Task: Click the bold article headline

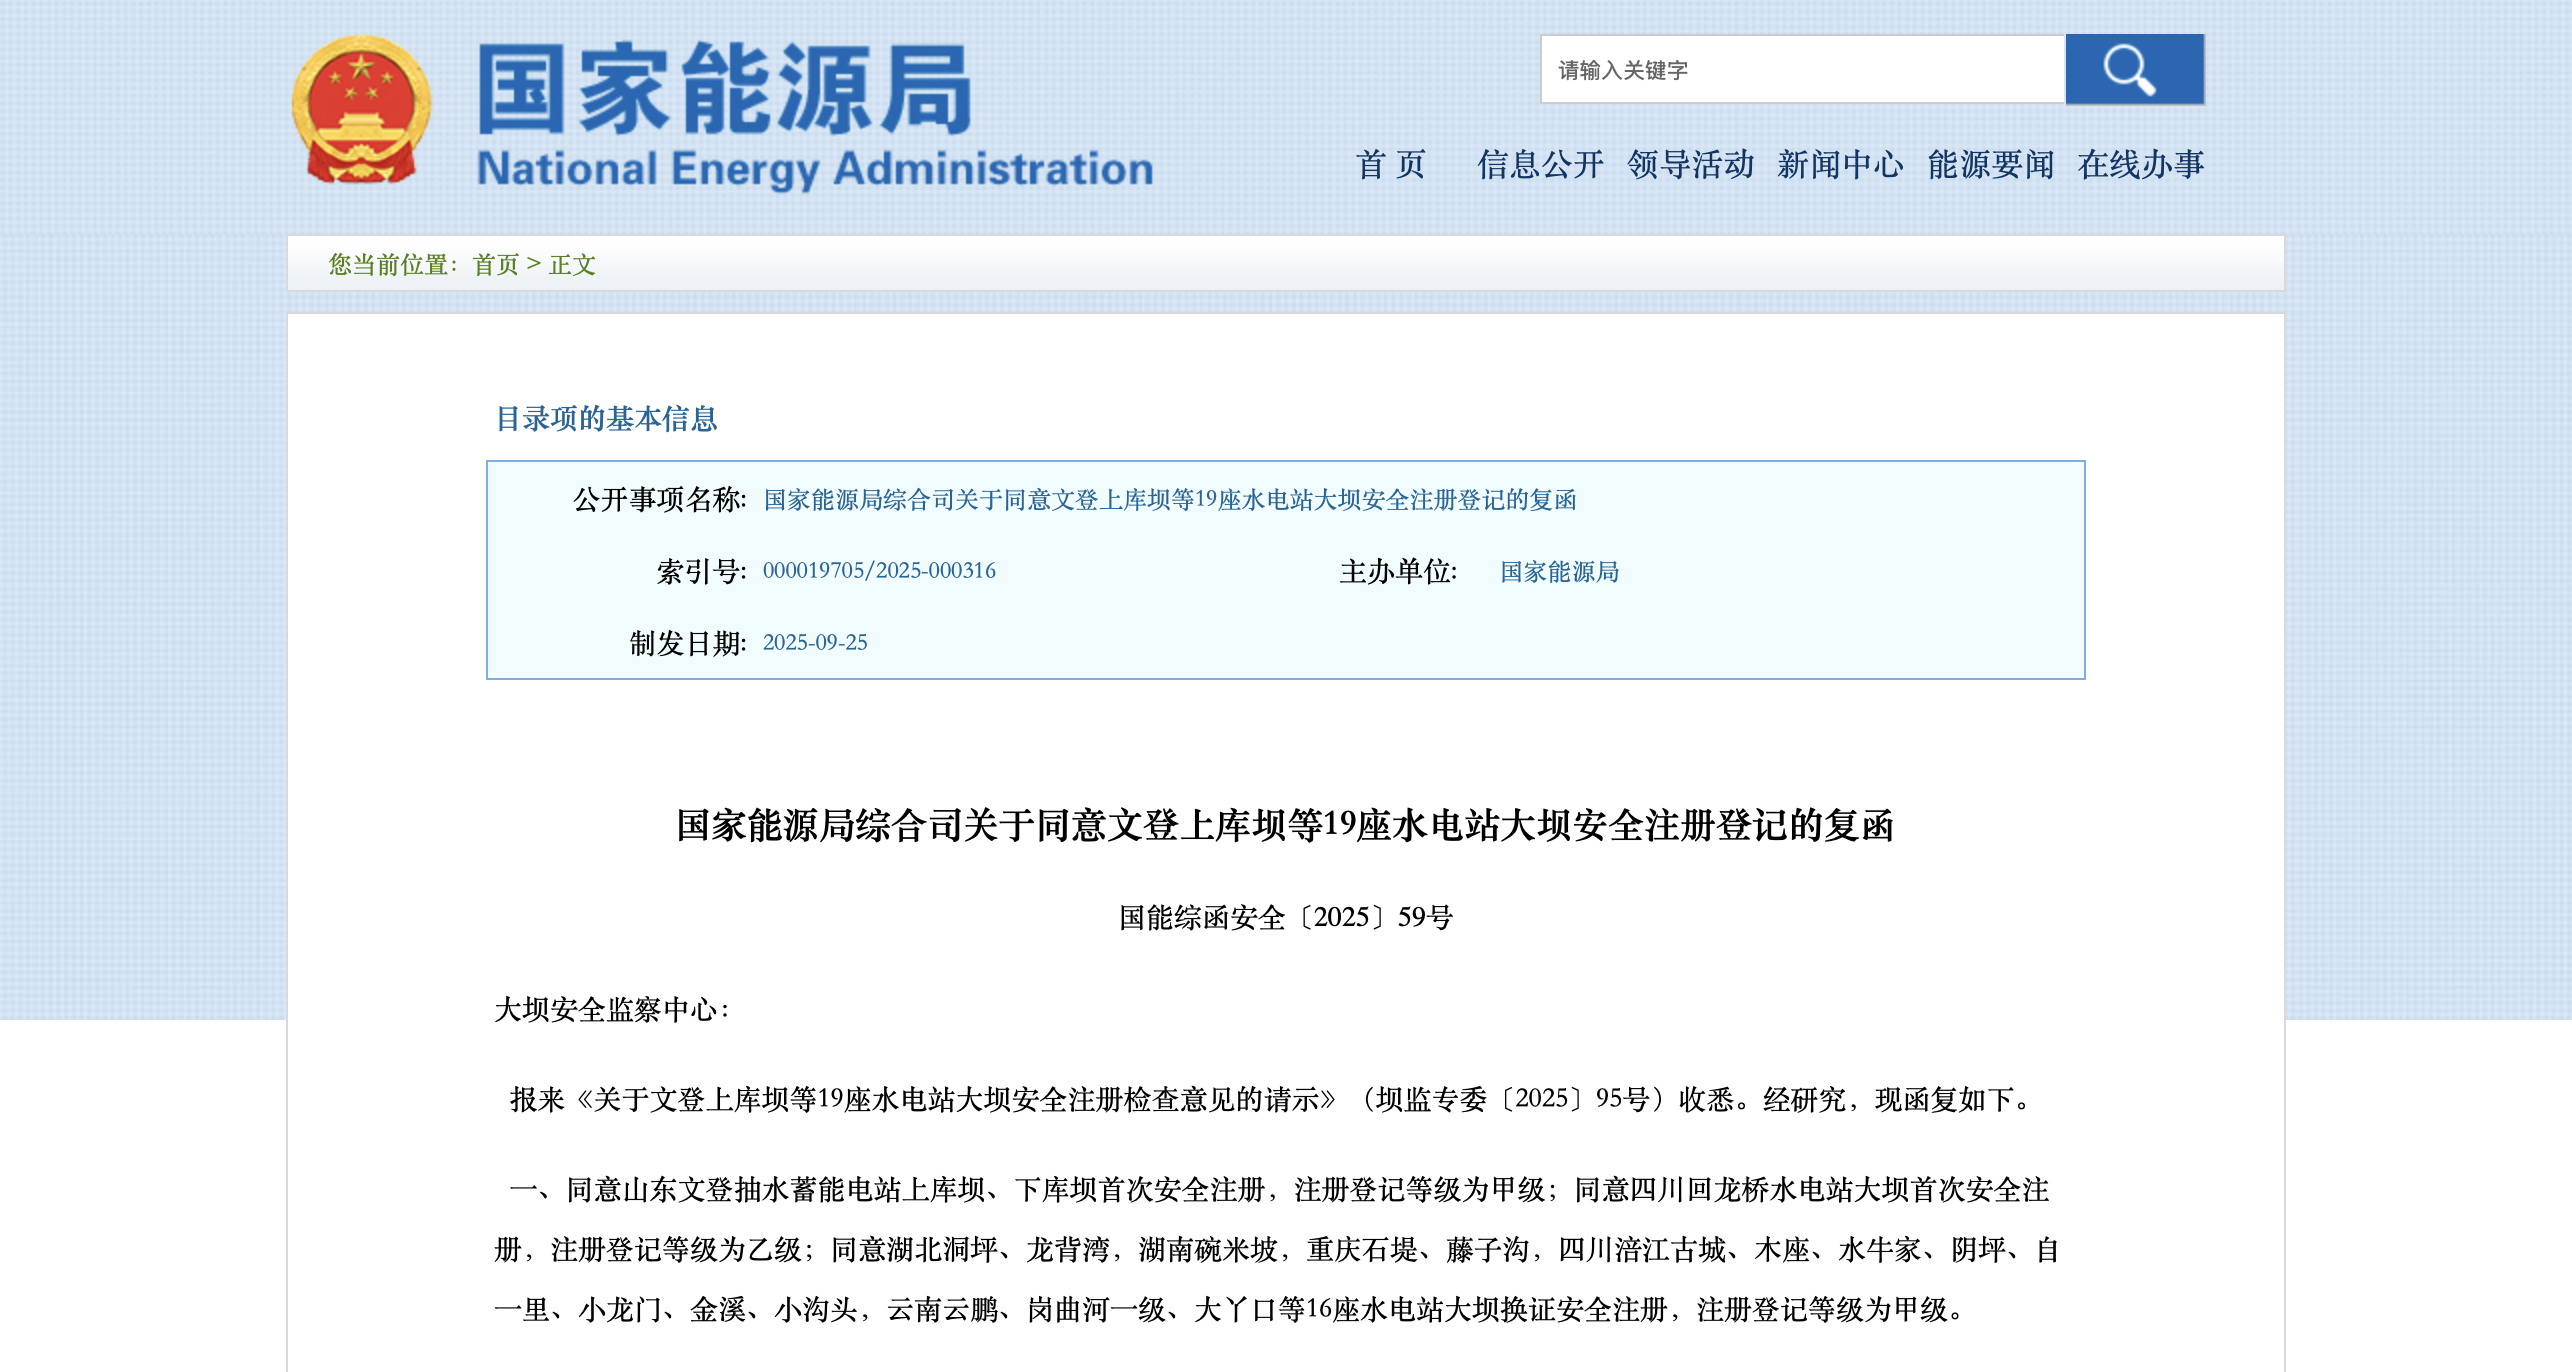Action: click(1285, 825)
